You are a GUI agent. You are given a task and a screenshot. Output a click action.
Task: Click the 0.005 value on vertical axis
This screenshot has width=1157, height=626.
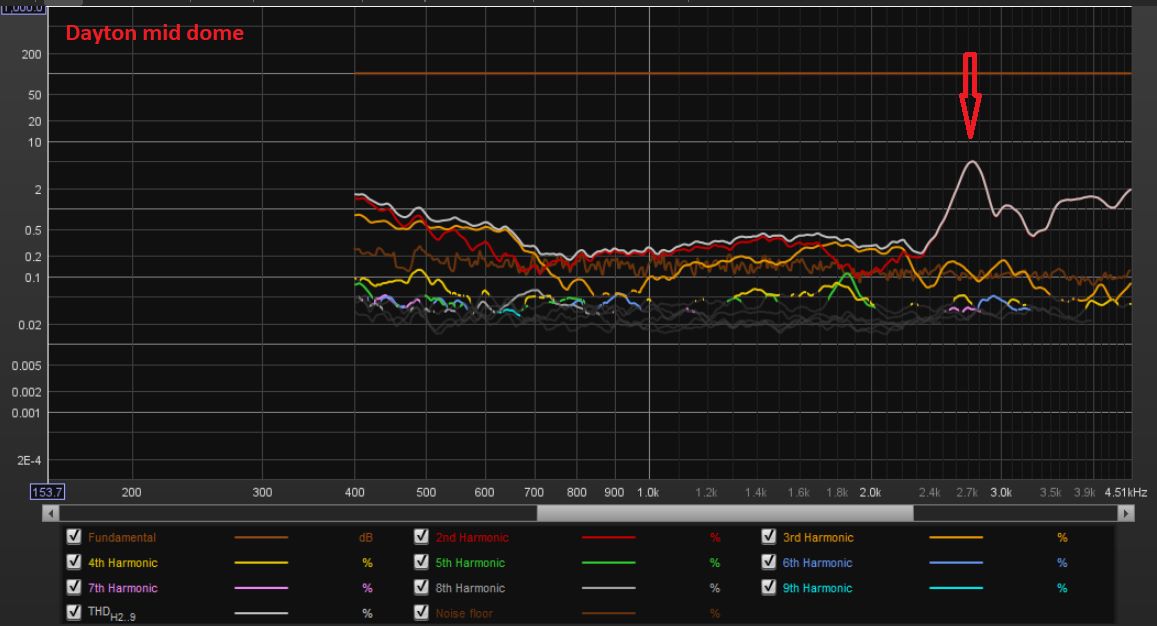pos(27,365)
